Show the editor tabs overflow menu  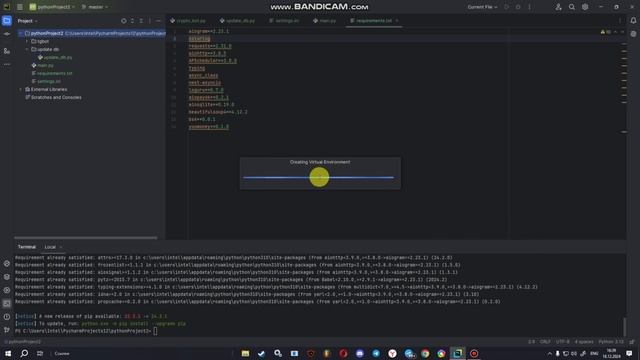click(620, 21)
